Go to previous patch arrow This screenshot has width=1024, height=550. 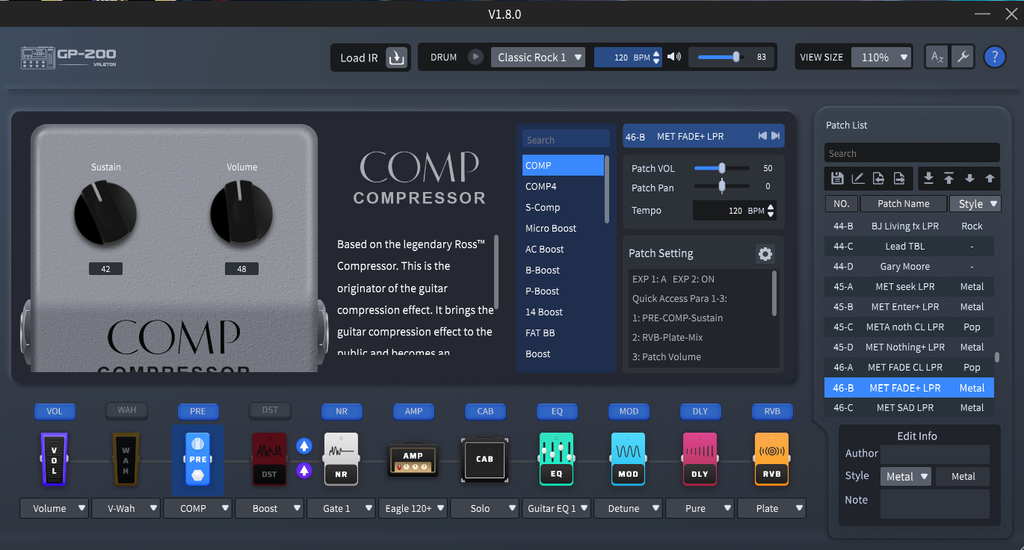click(762, 136)
